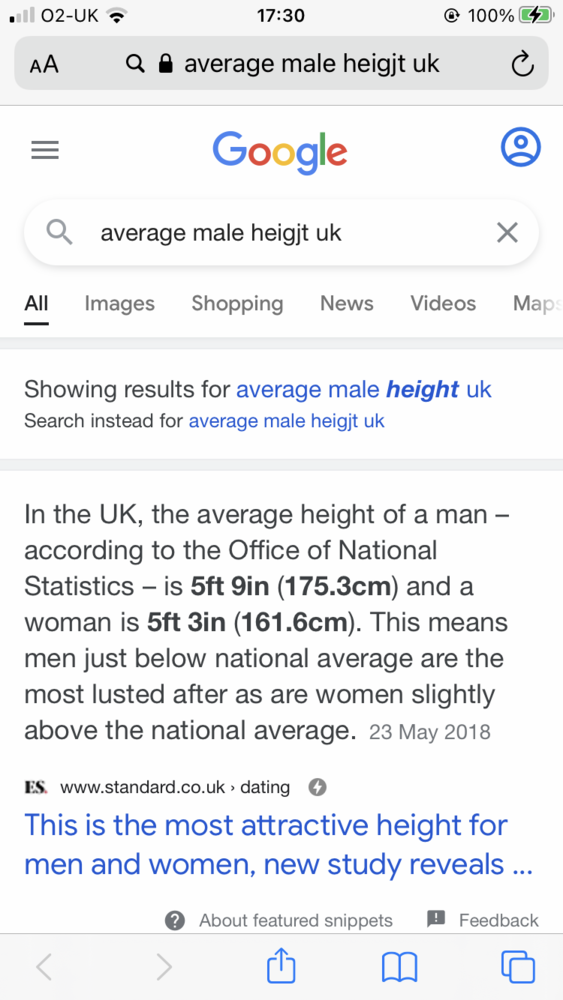Open About featured snippets help
563x1000 pixels.
[x=279, y=920]
